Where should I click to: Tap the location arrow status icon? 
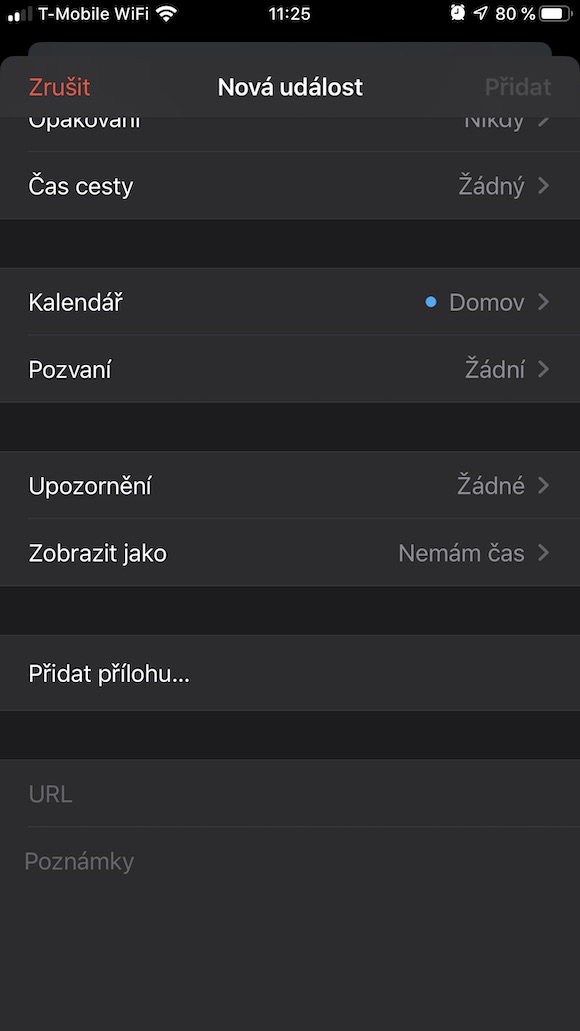pos(481,12)
